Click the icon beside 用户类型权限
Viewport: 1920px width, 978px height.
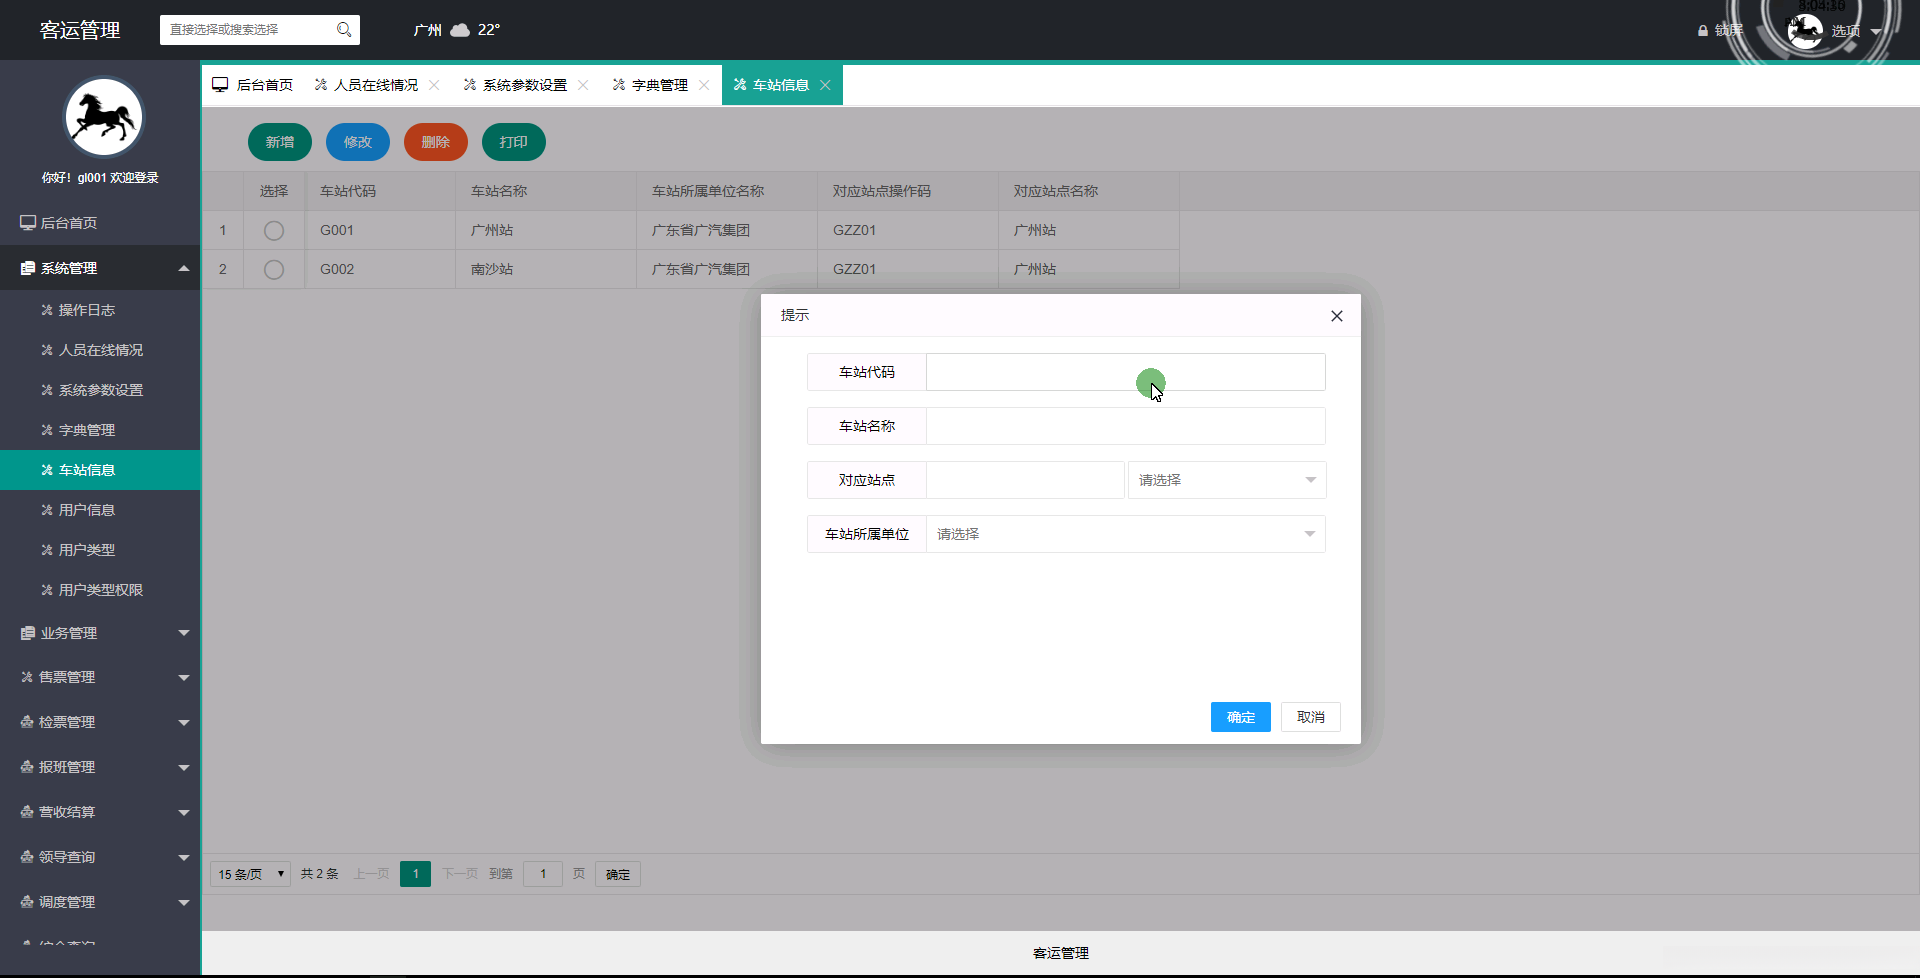(46, 590)
